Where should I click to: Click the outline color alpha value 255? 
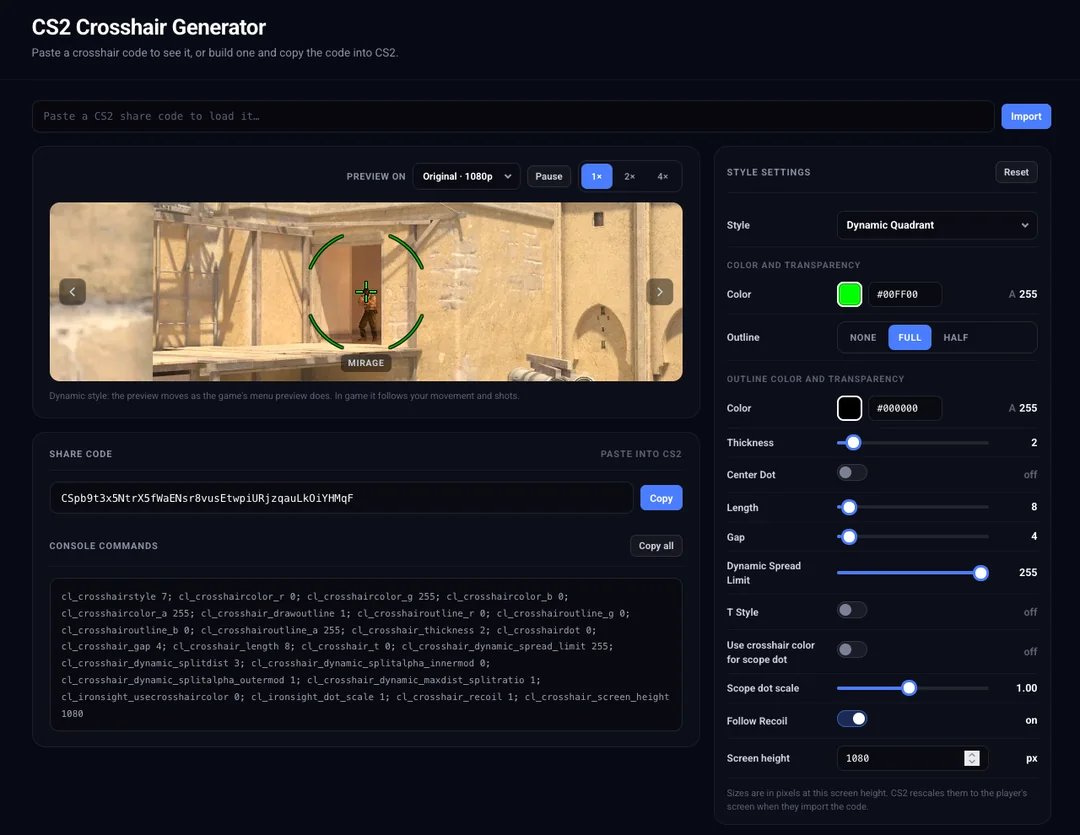1028,408
